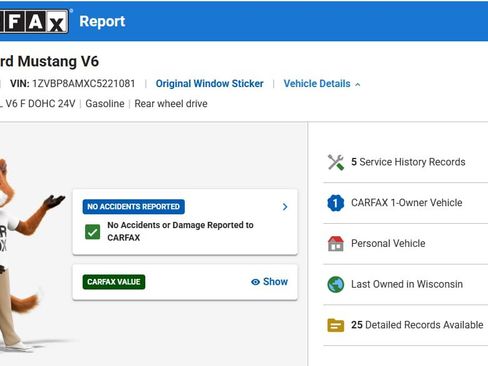Click the house Personal Vehicle icon
Screen dimensions: 488x366
(x=336, y=244)
